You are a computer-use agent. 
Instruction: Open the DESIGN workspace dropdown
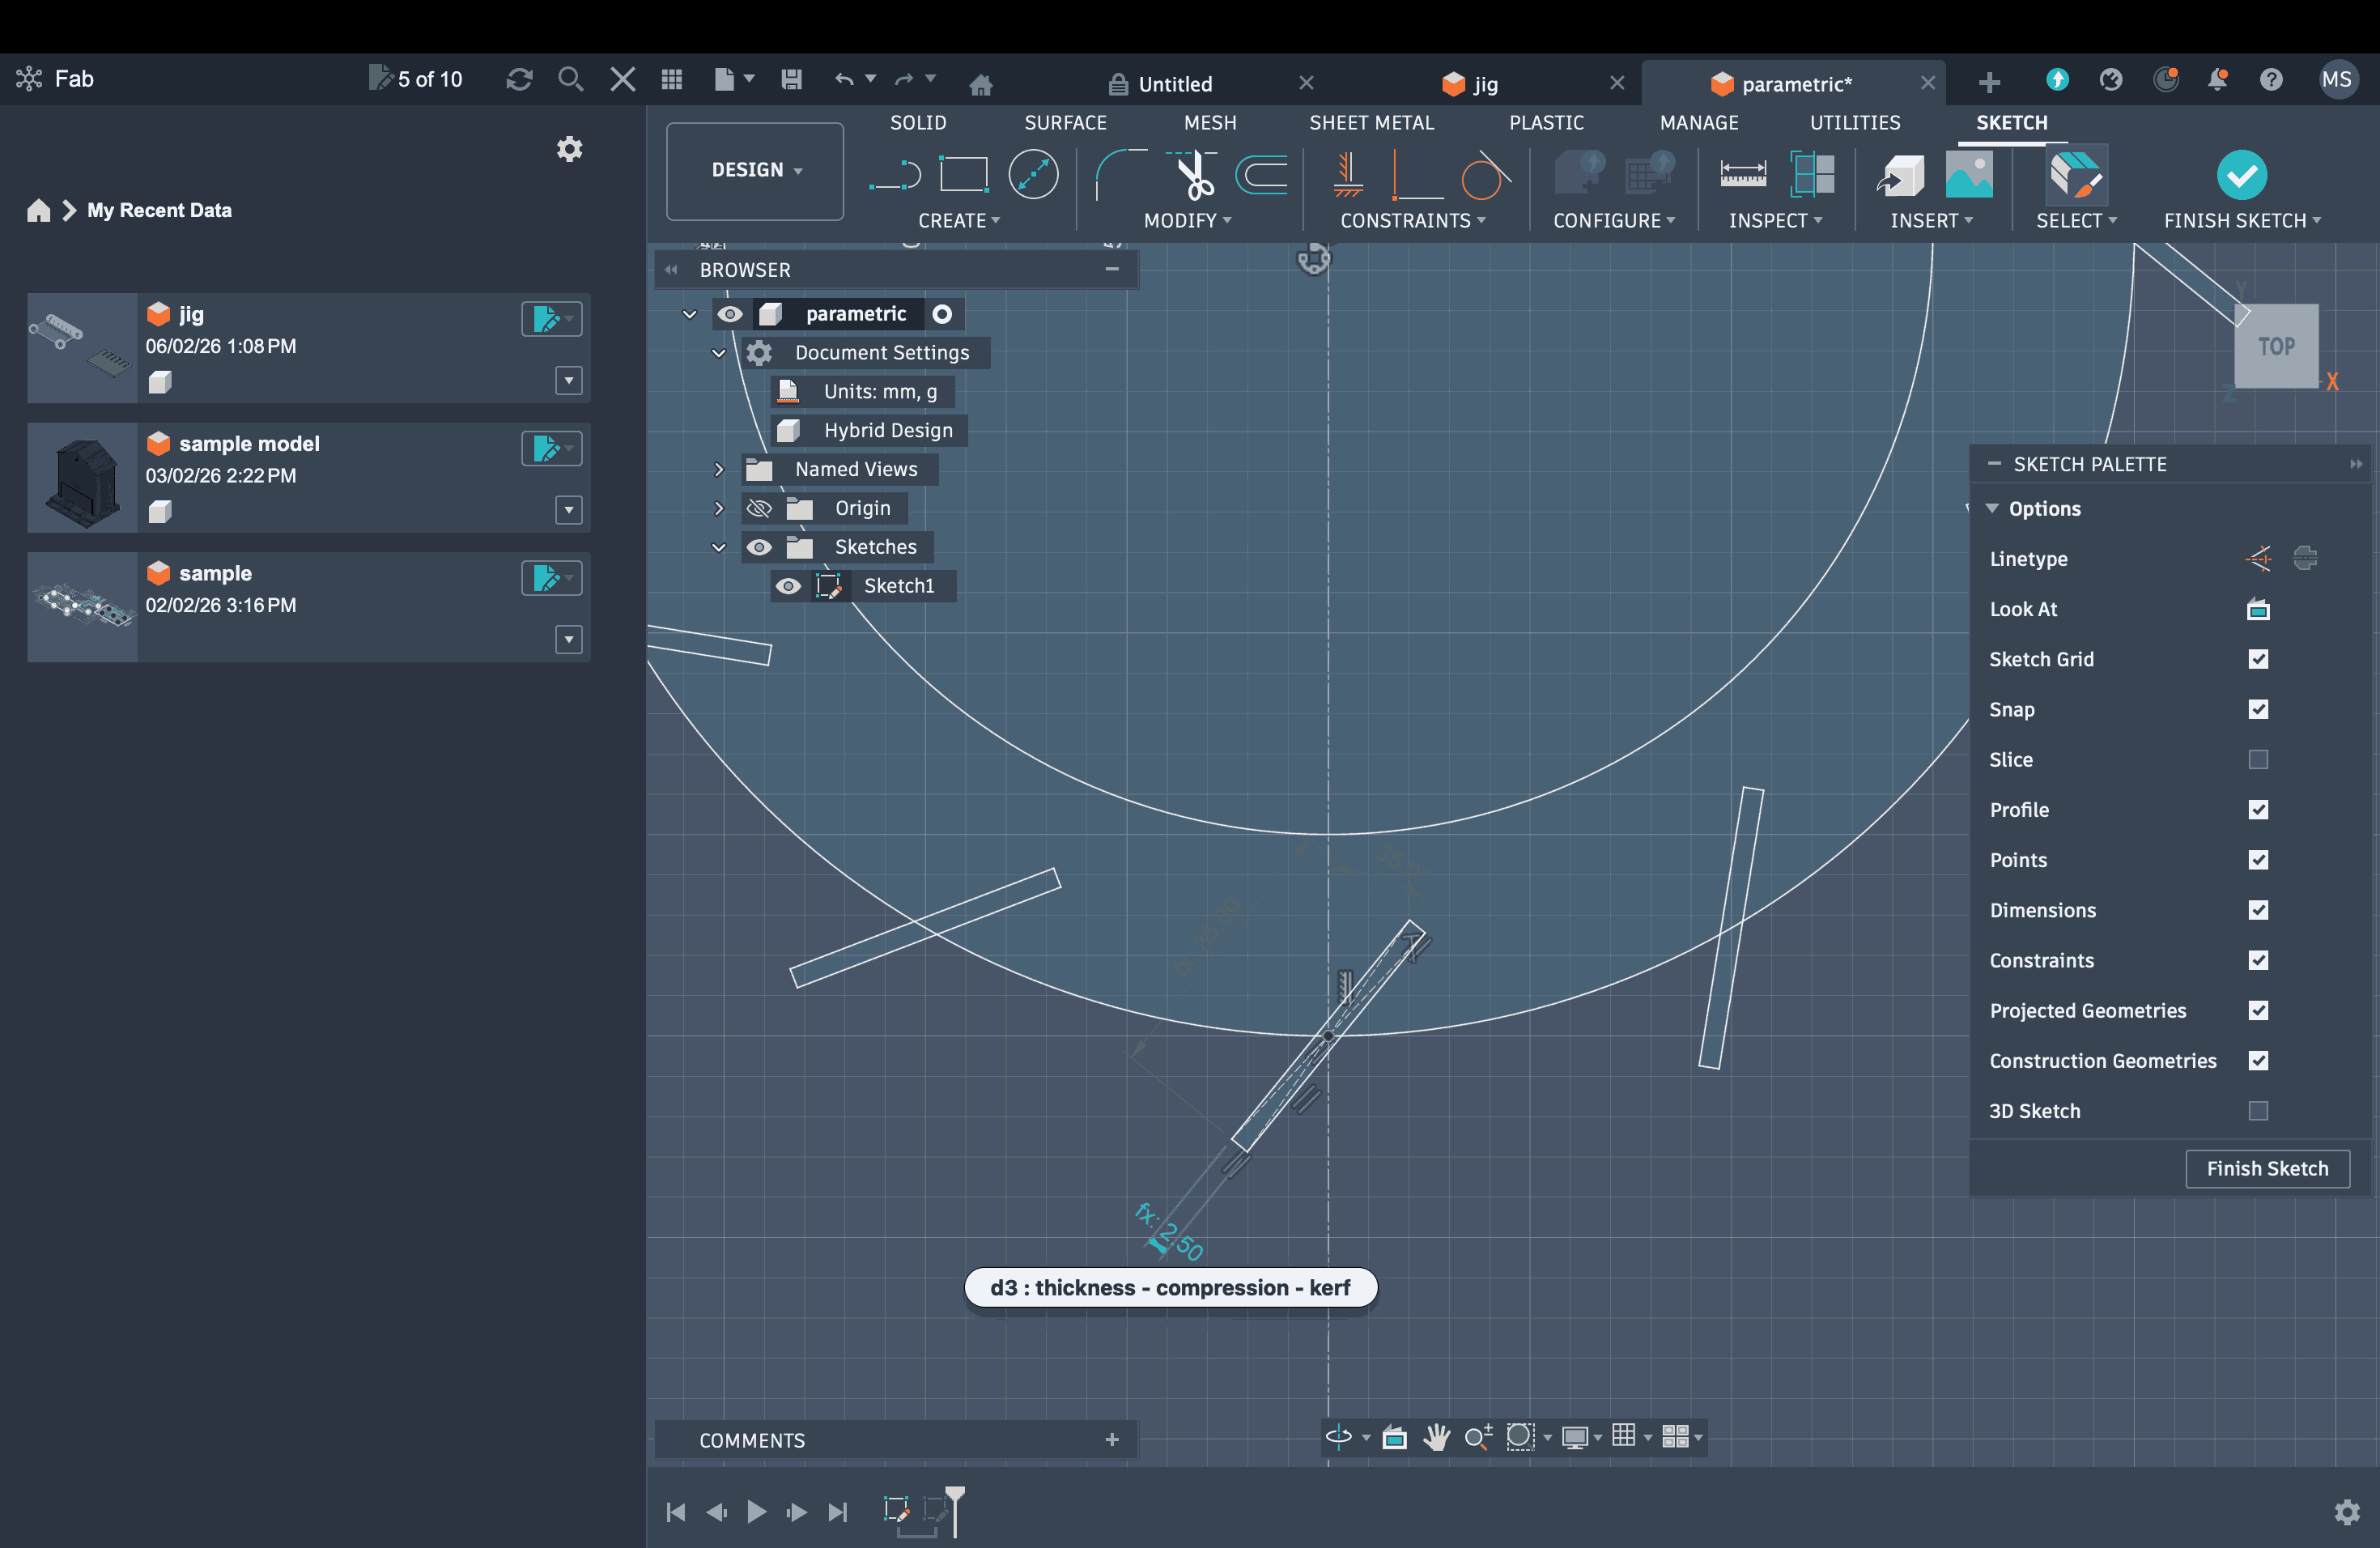pyautogui.click(x=755, y=170)
